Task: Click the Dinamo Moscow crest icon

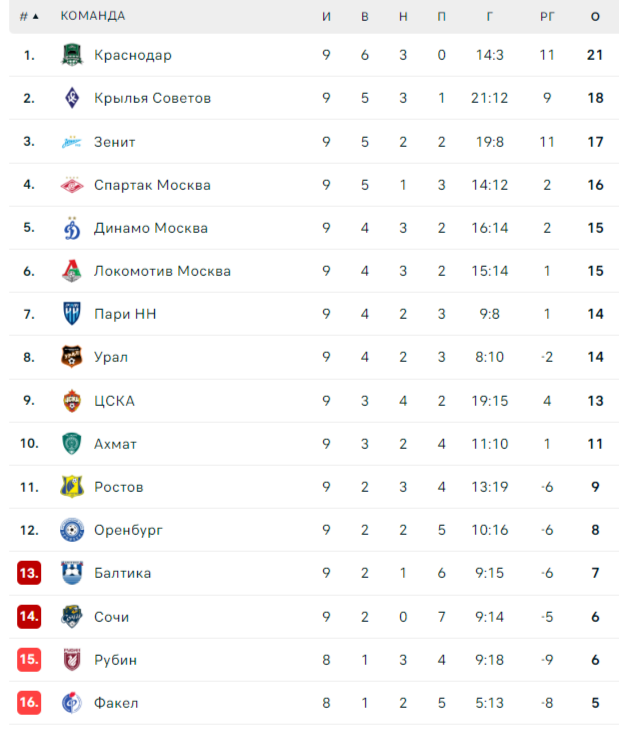Action: pyautogui.click(x=72, y=228)
